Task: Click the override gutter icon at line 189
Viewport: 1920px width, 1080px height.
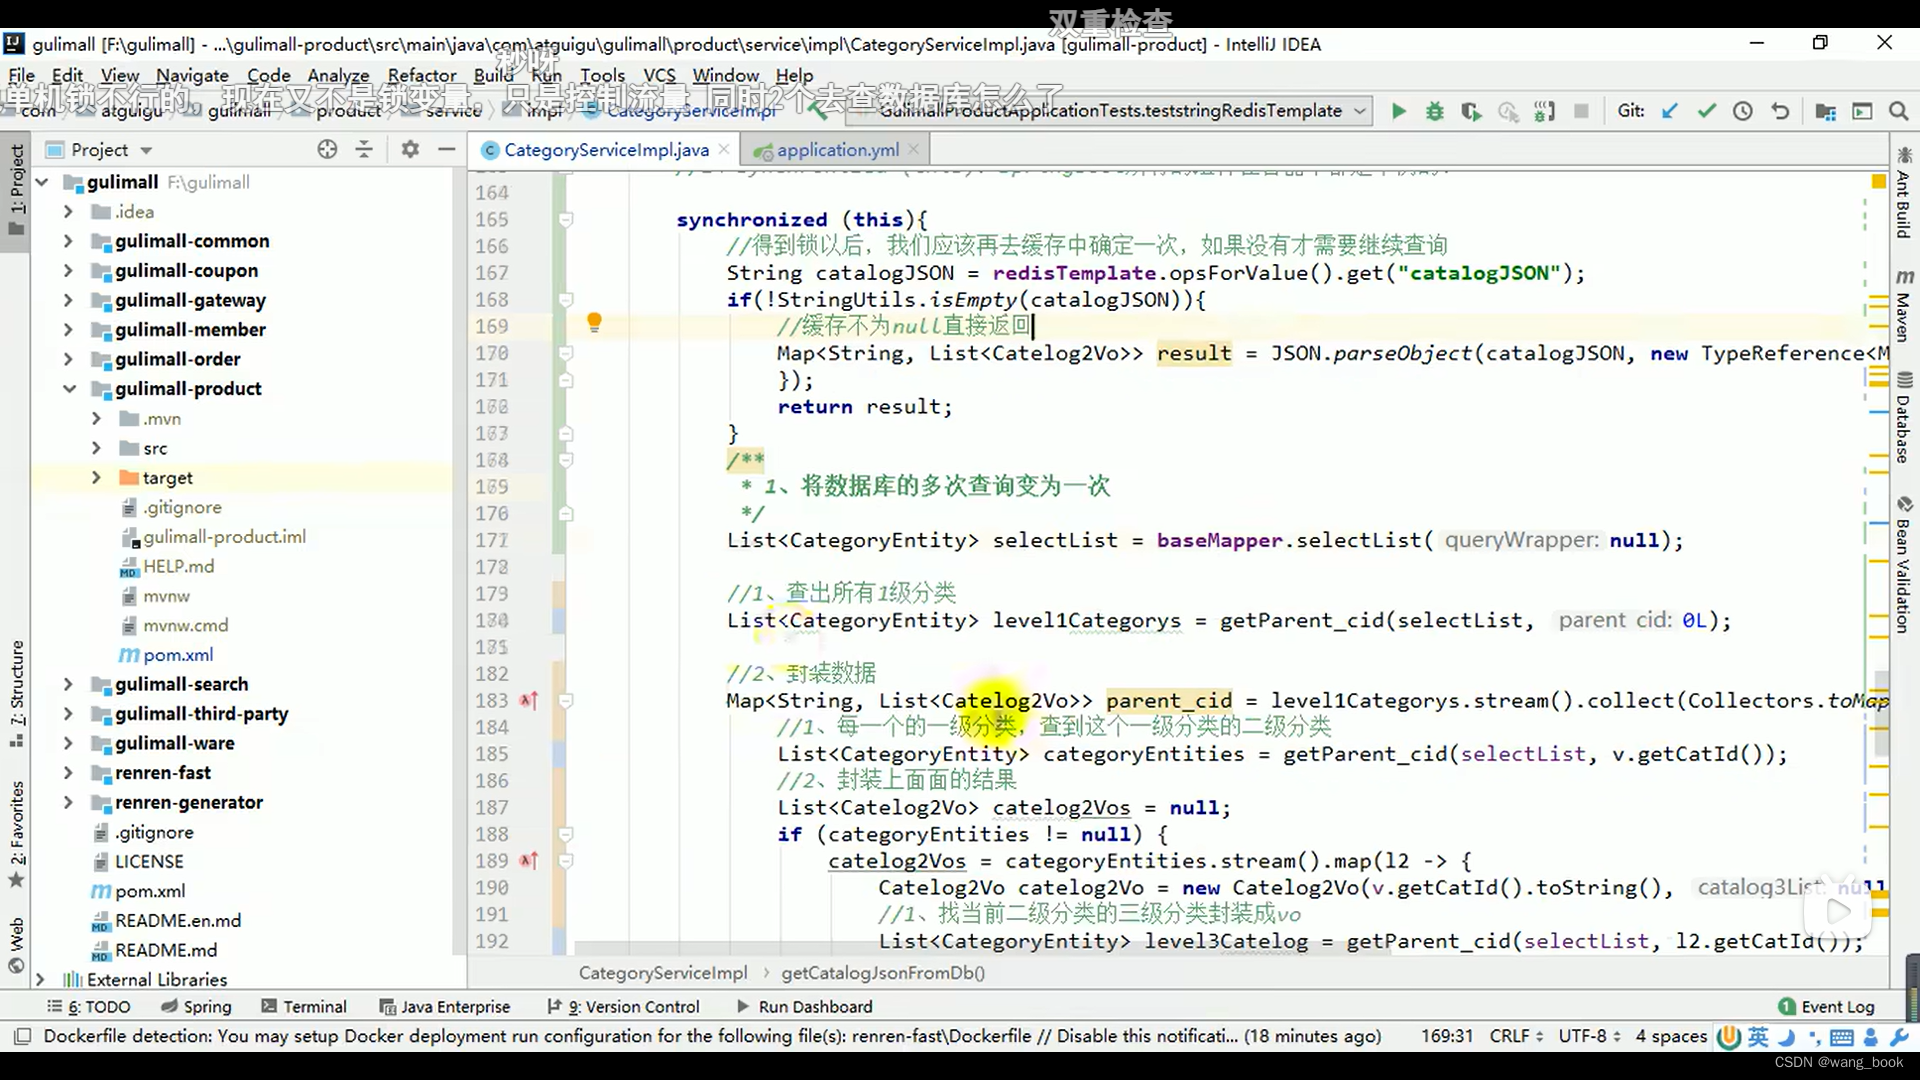Action: 529,861
